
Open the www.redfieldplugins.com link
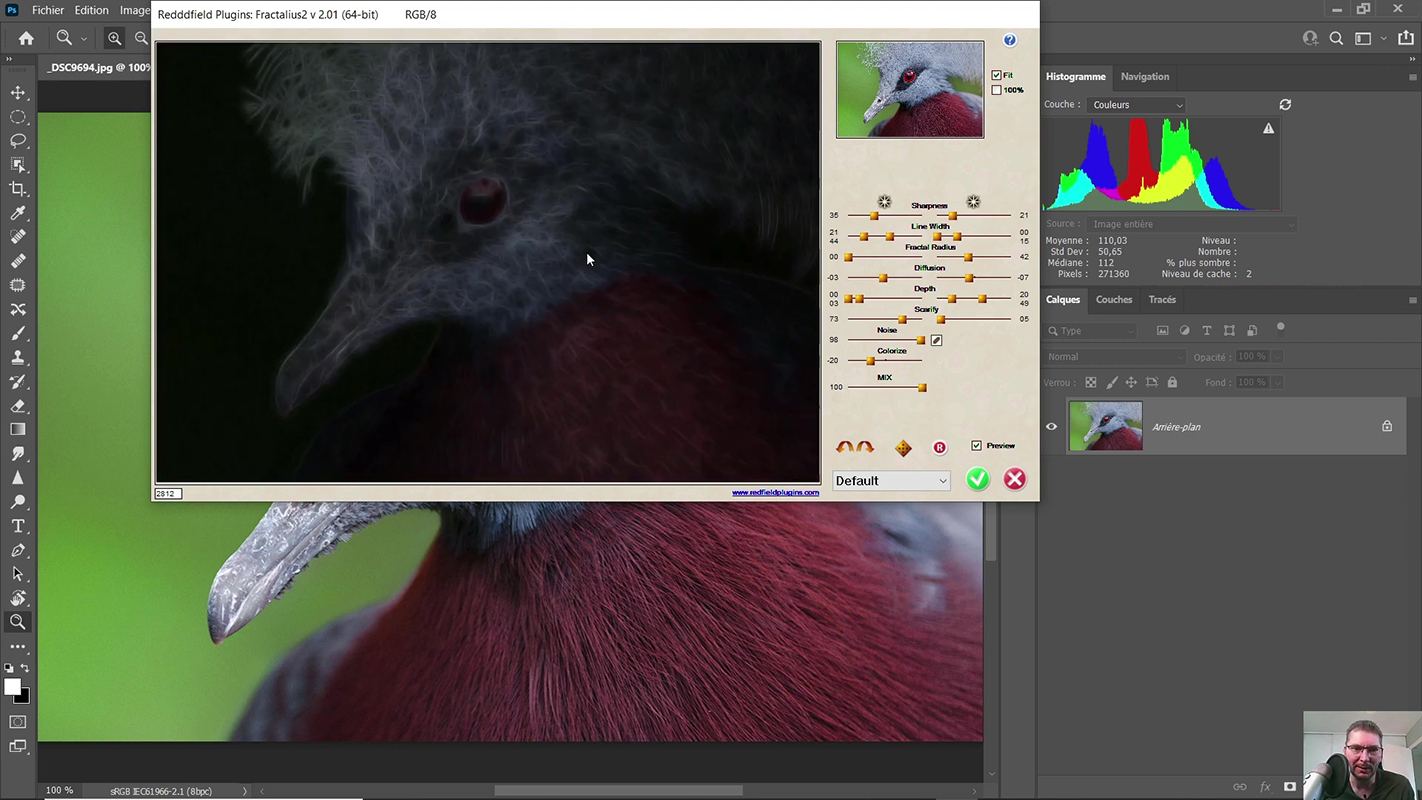(x=775, y=493)
